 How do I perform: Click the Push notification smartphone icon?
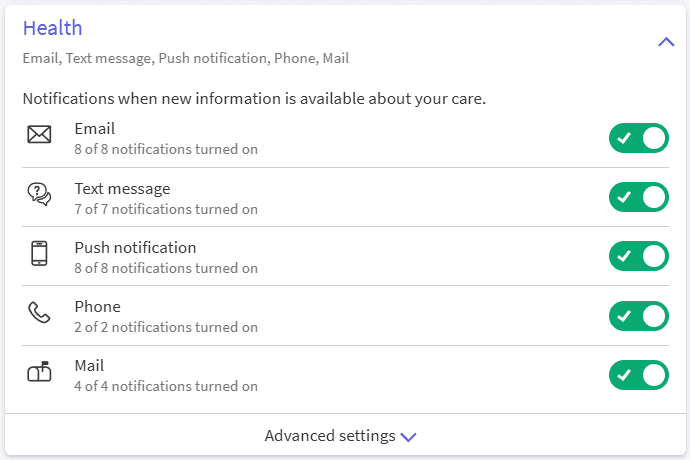point(39,254)
